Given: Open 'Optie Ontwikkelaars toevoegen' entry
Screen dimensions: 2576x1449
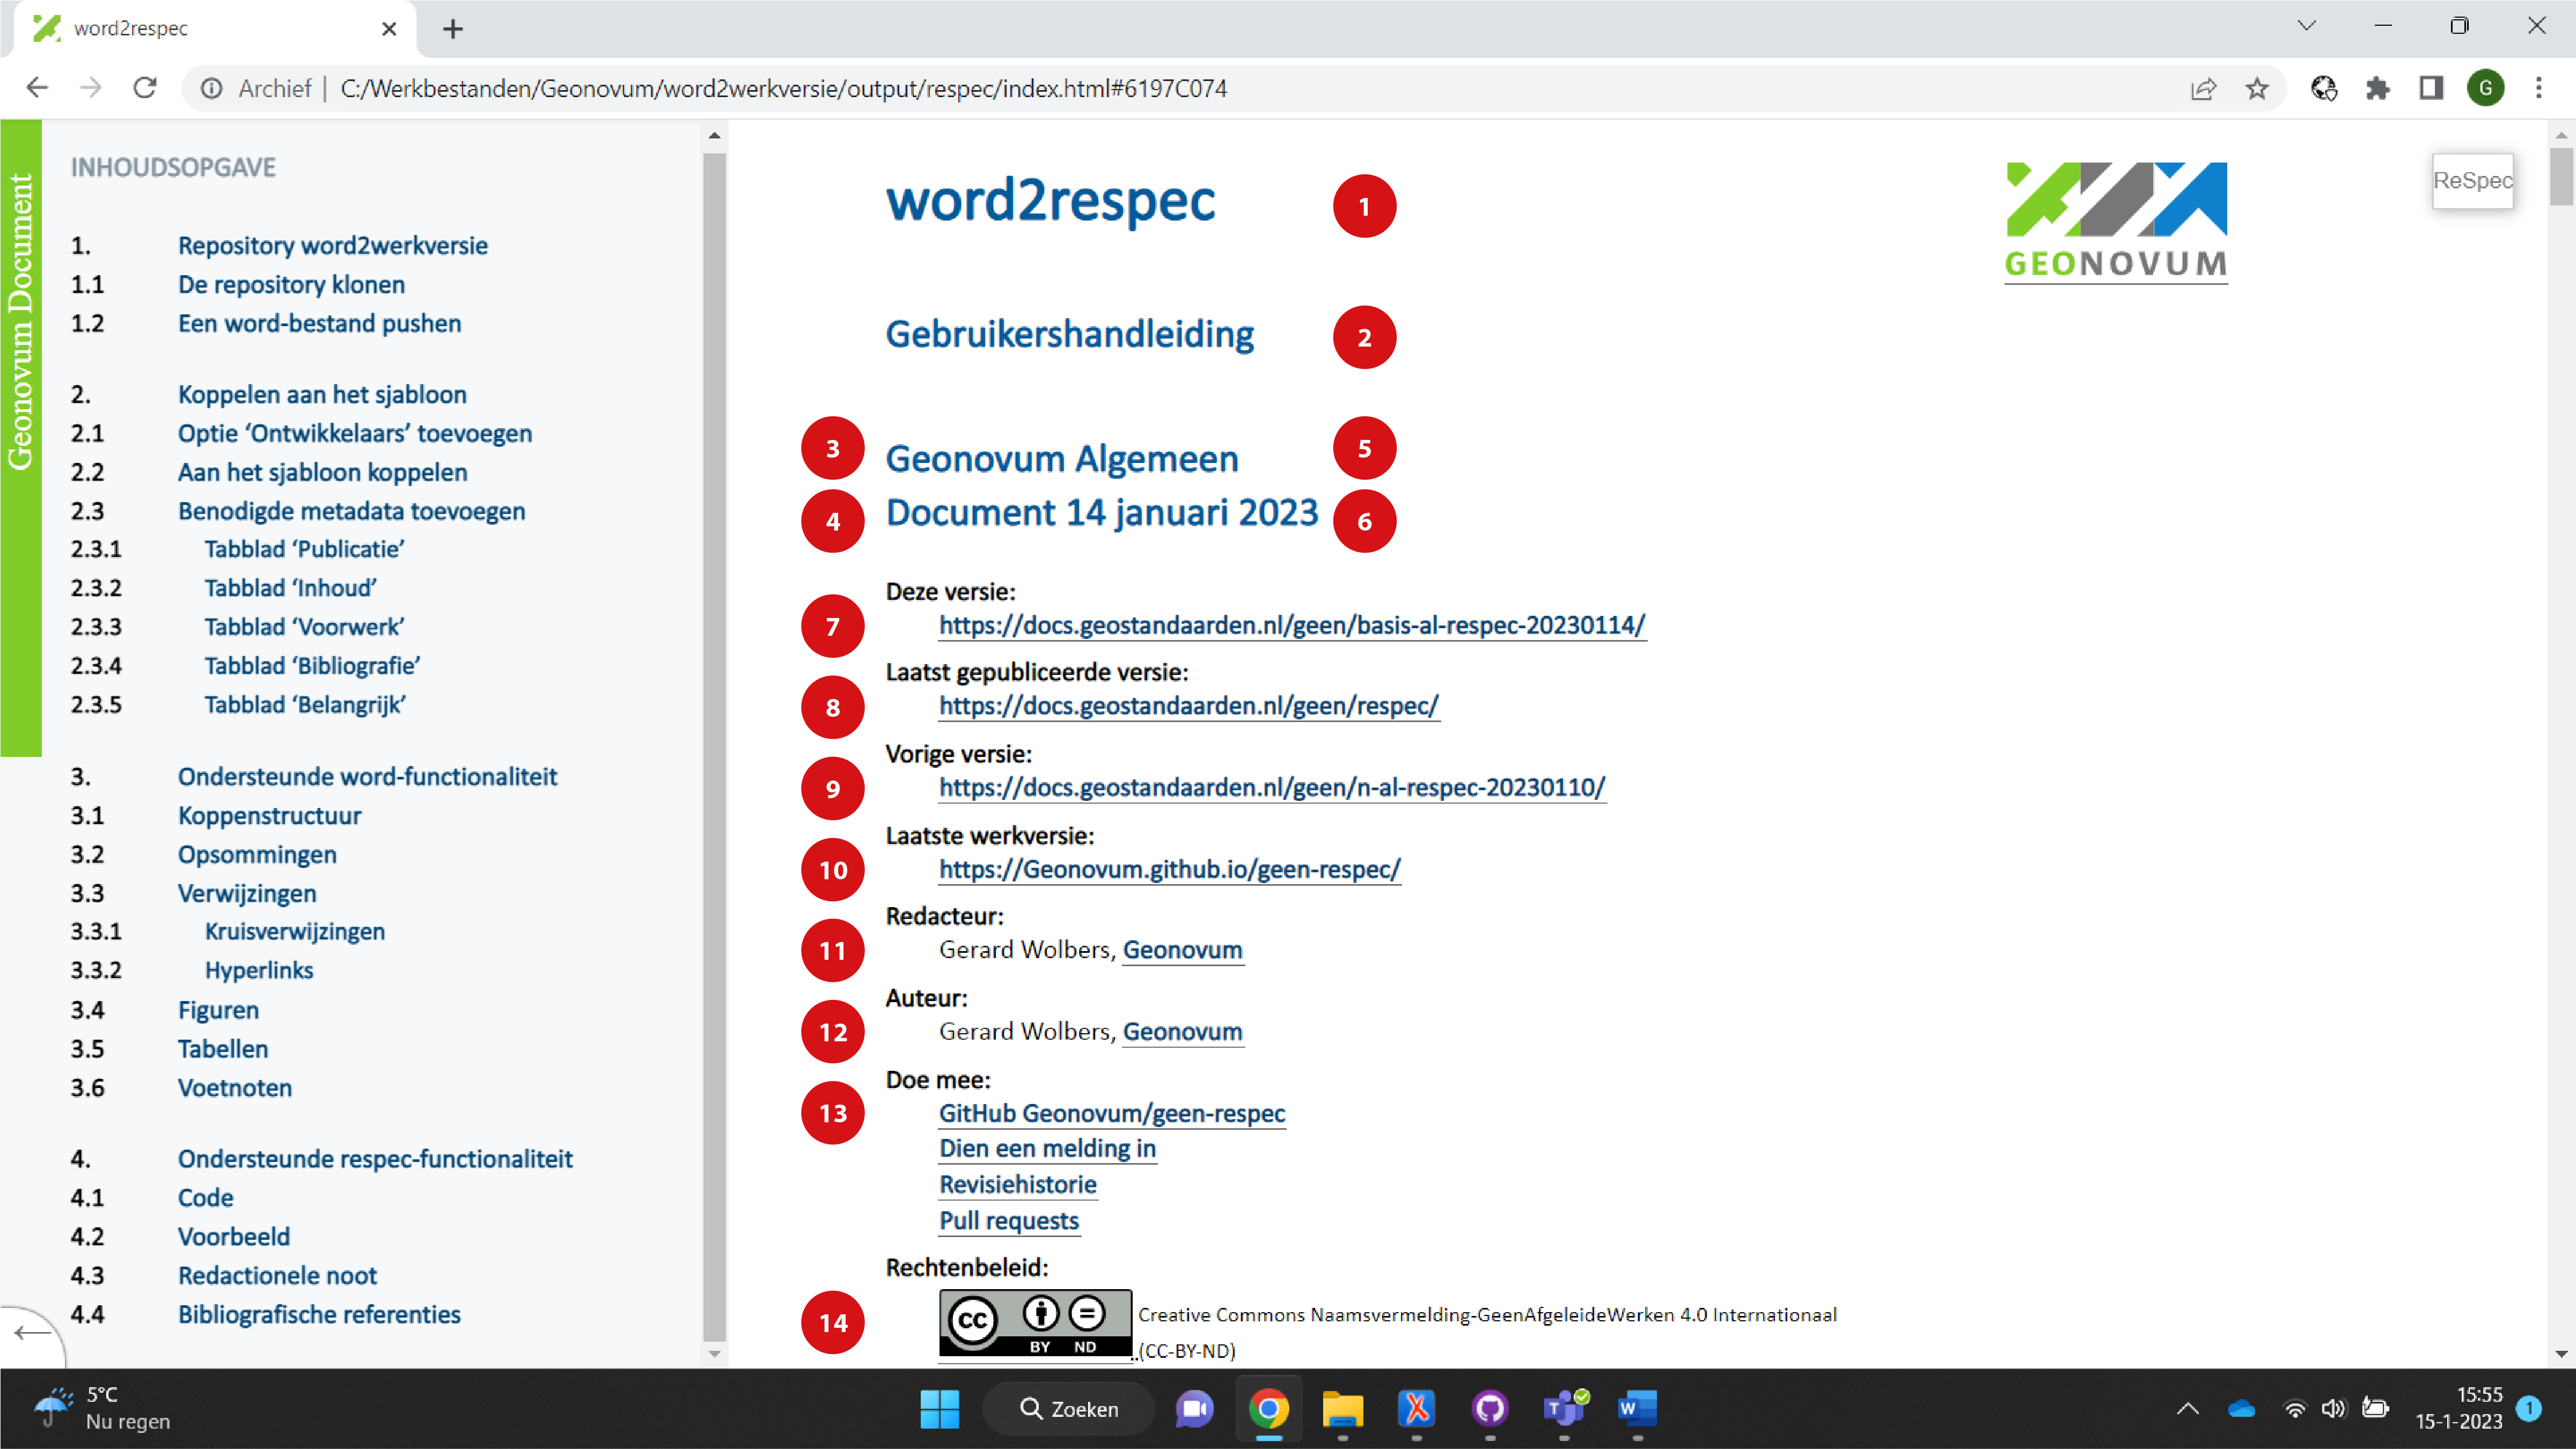Looking at the screenshot, I should [x=355, y=434].
